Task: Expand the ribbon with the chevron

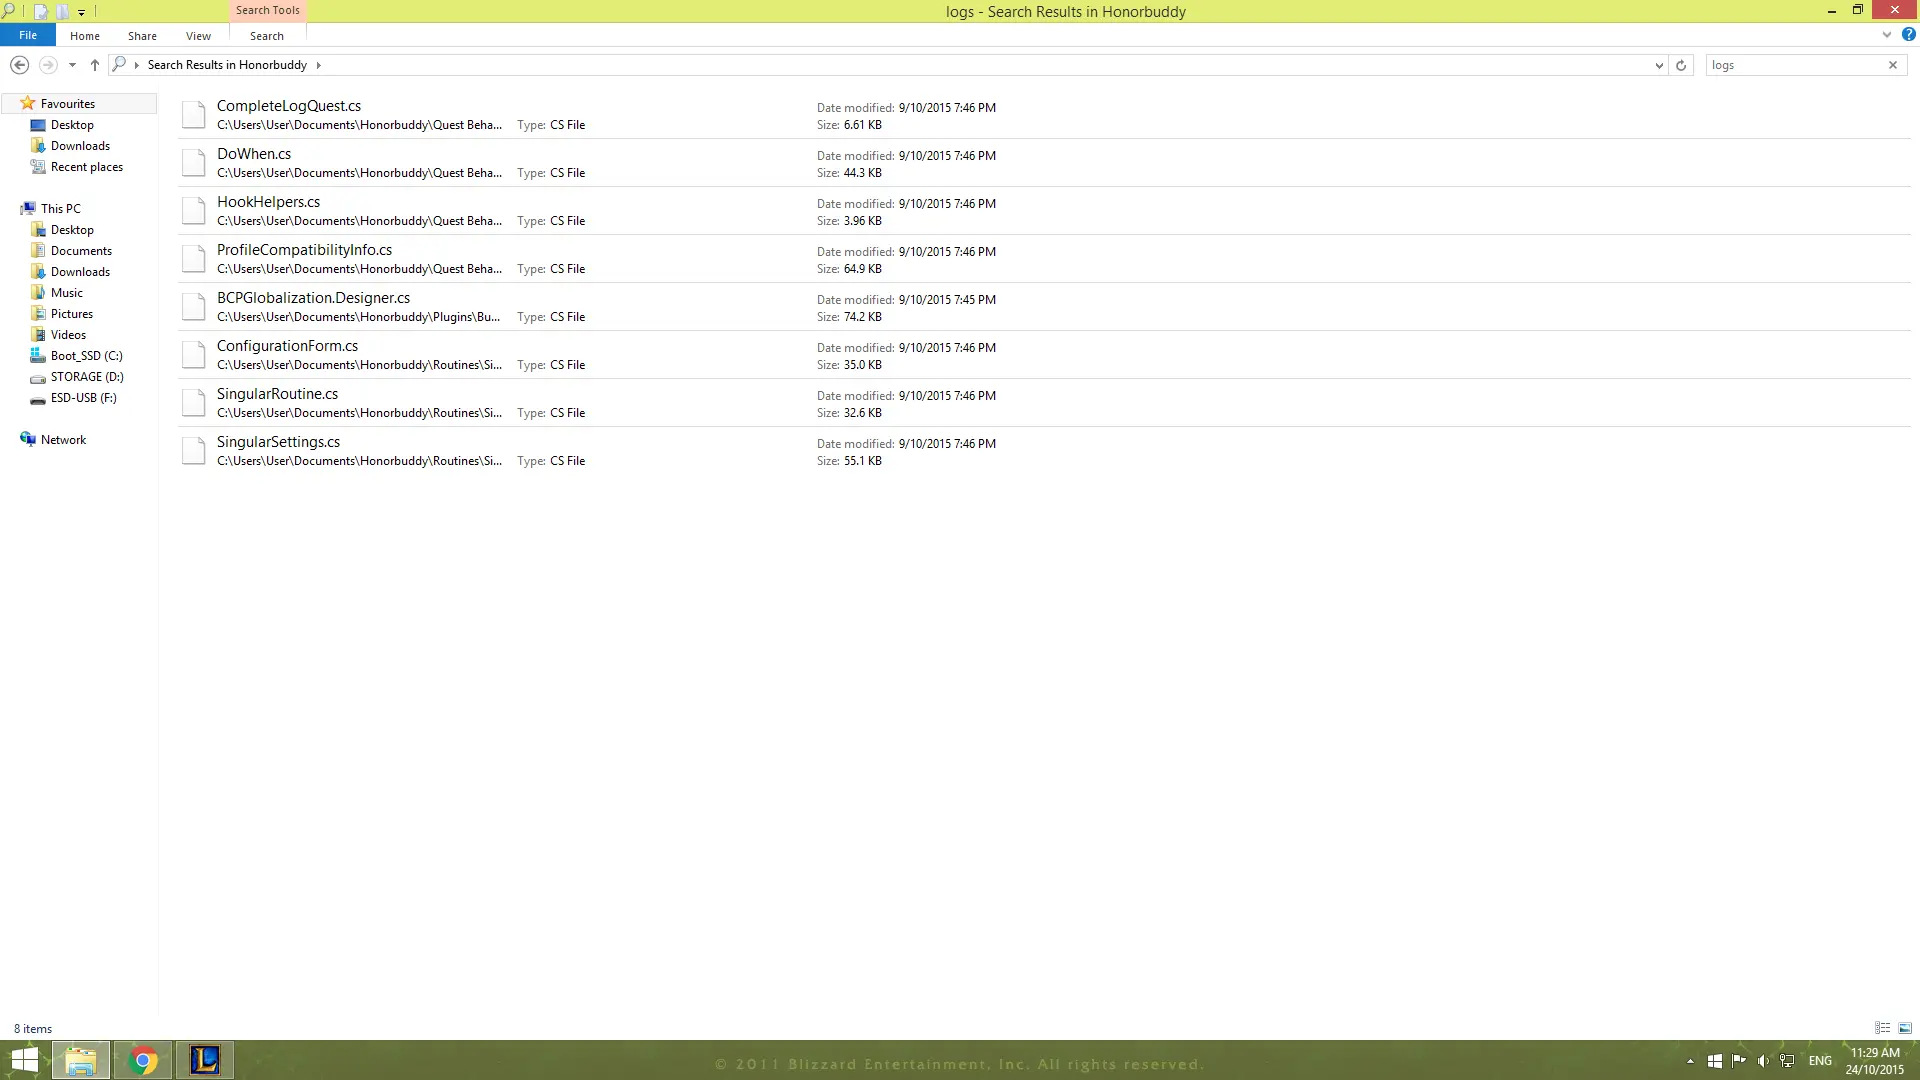Action: coord(1887,35)
